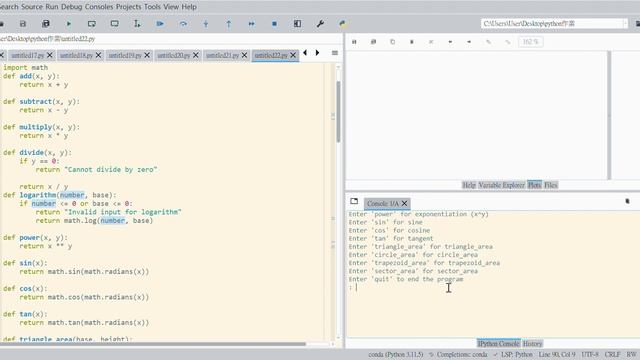Zoom out plot icon
Image resolution: width=640 pixels, height=360 pixels.
(507, 42)
